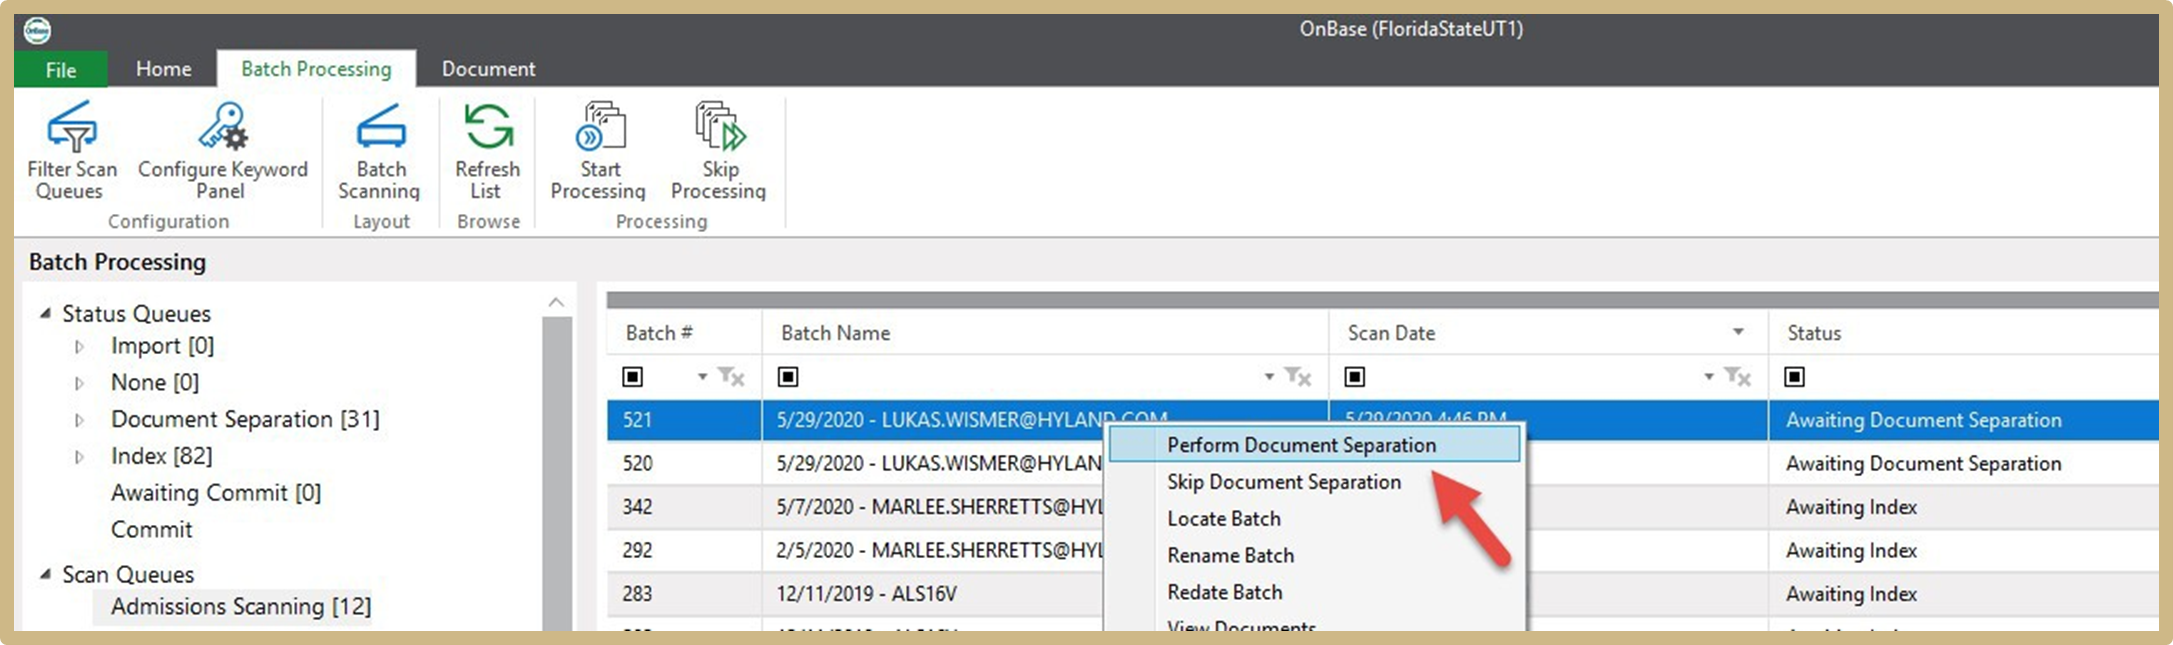The image size is (2173, 645).
Task: Click batch name 2/5/2020 - MARLEE.SHERRETTS
Action: pos(939,550)
